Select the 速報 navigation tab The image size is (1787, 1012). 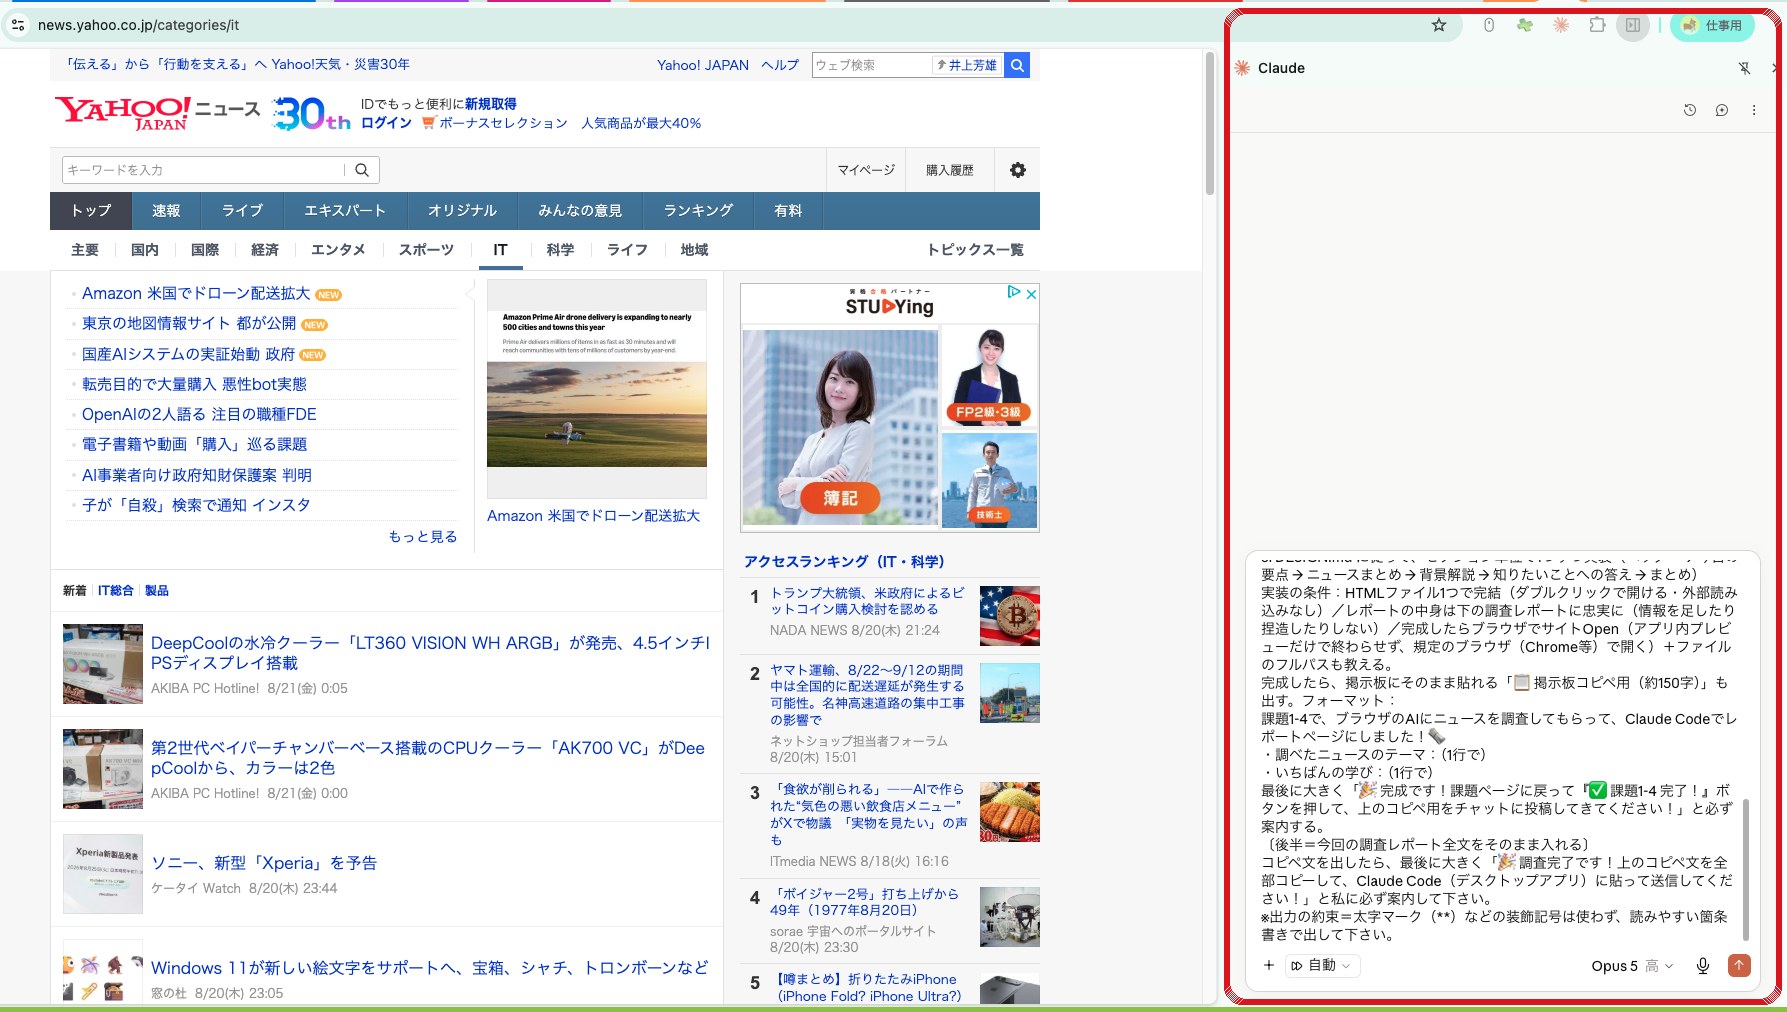coord(166,211)
